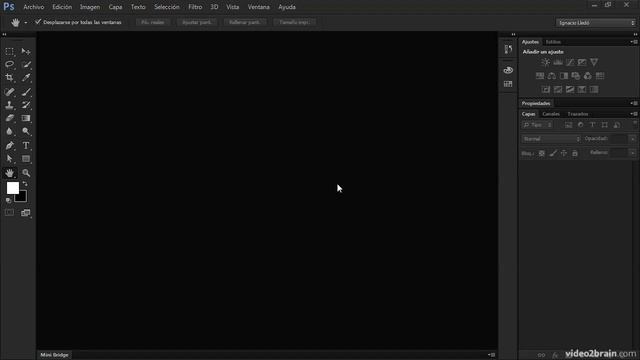
Task: Change the screen mode
Action: point(26,213)
